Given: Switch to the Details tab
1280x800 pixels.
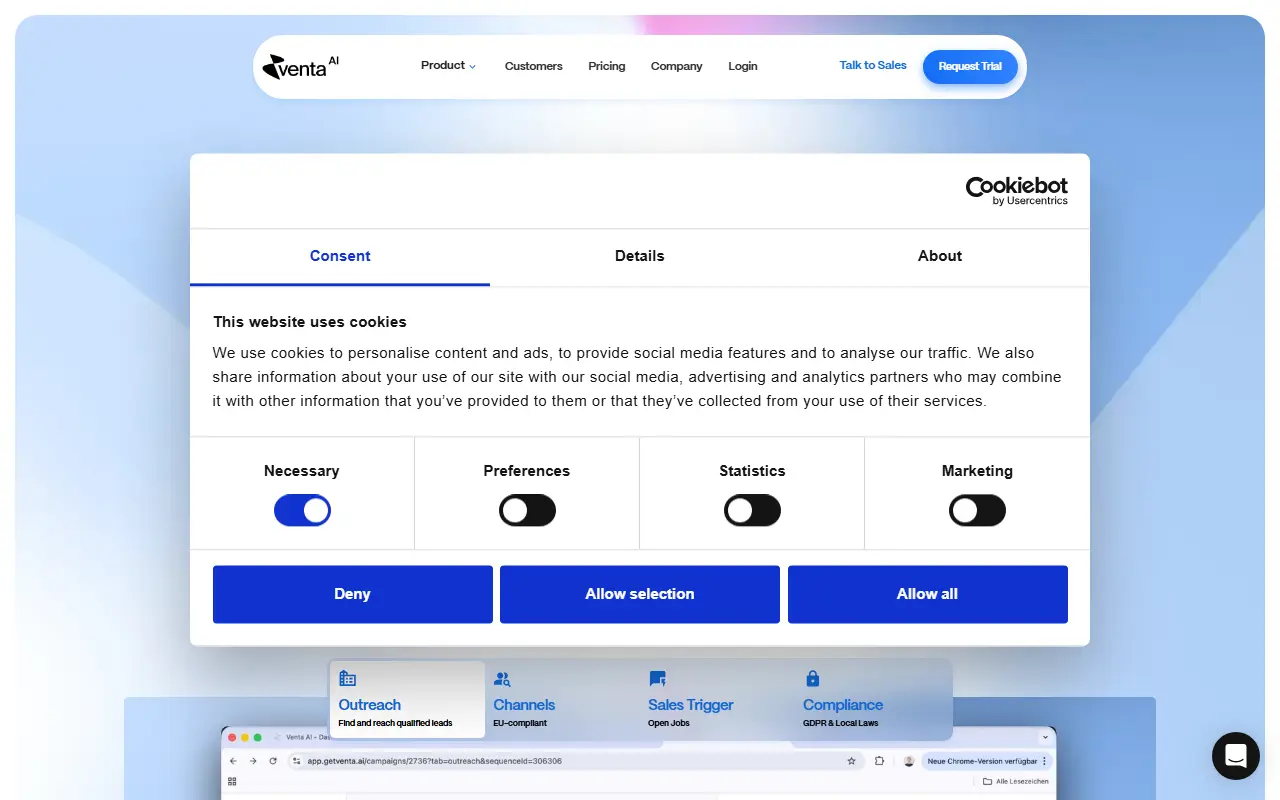Looking at the screenshot, I should [640, 256].
